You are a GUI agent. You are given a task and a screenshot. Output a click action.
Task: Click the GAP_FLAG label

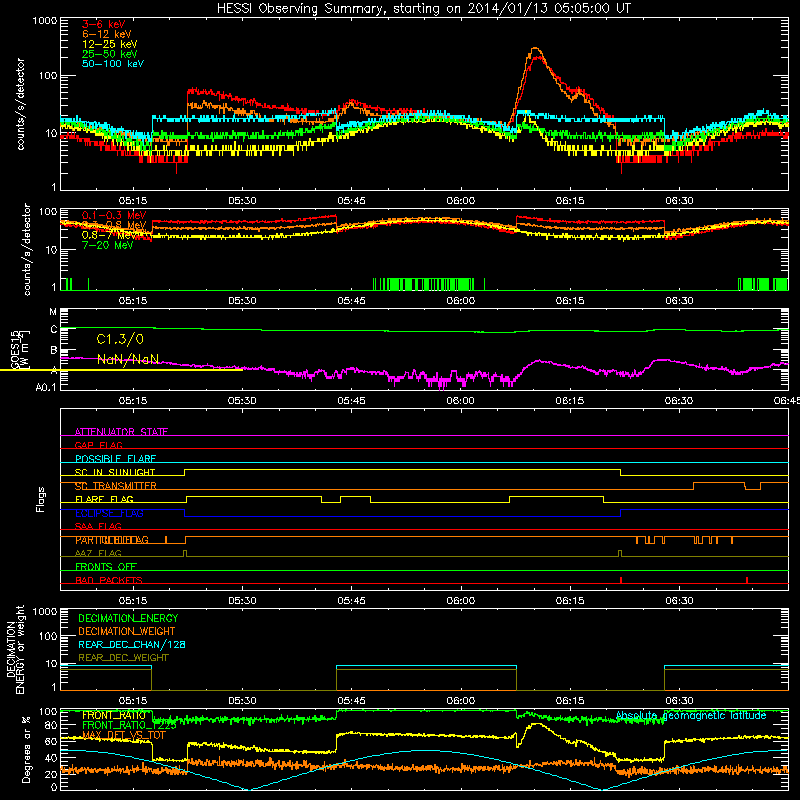98,445
